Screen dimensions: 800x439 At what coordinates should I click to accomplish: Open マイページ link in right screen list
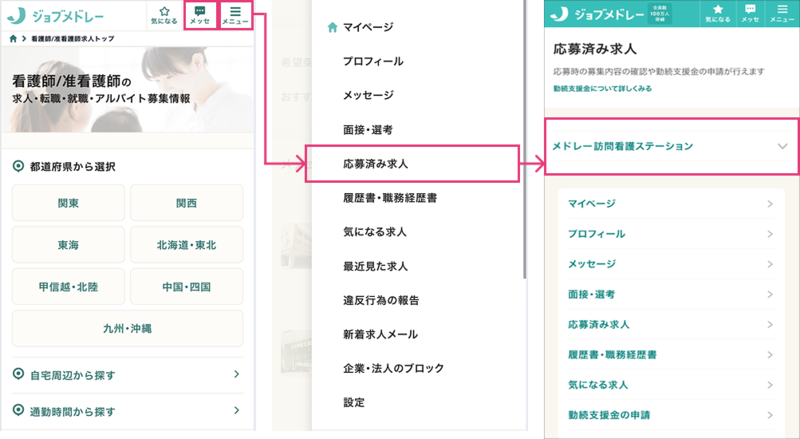coord(592,204)
